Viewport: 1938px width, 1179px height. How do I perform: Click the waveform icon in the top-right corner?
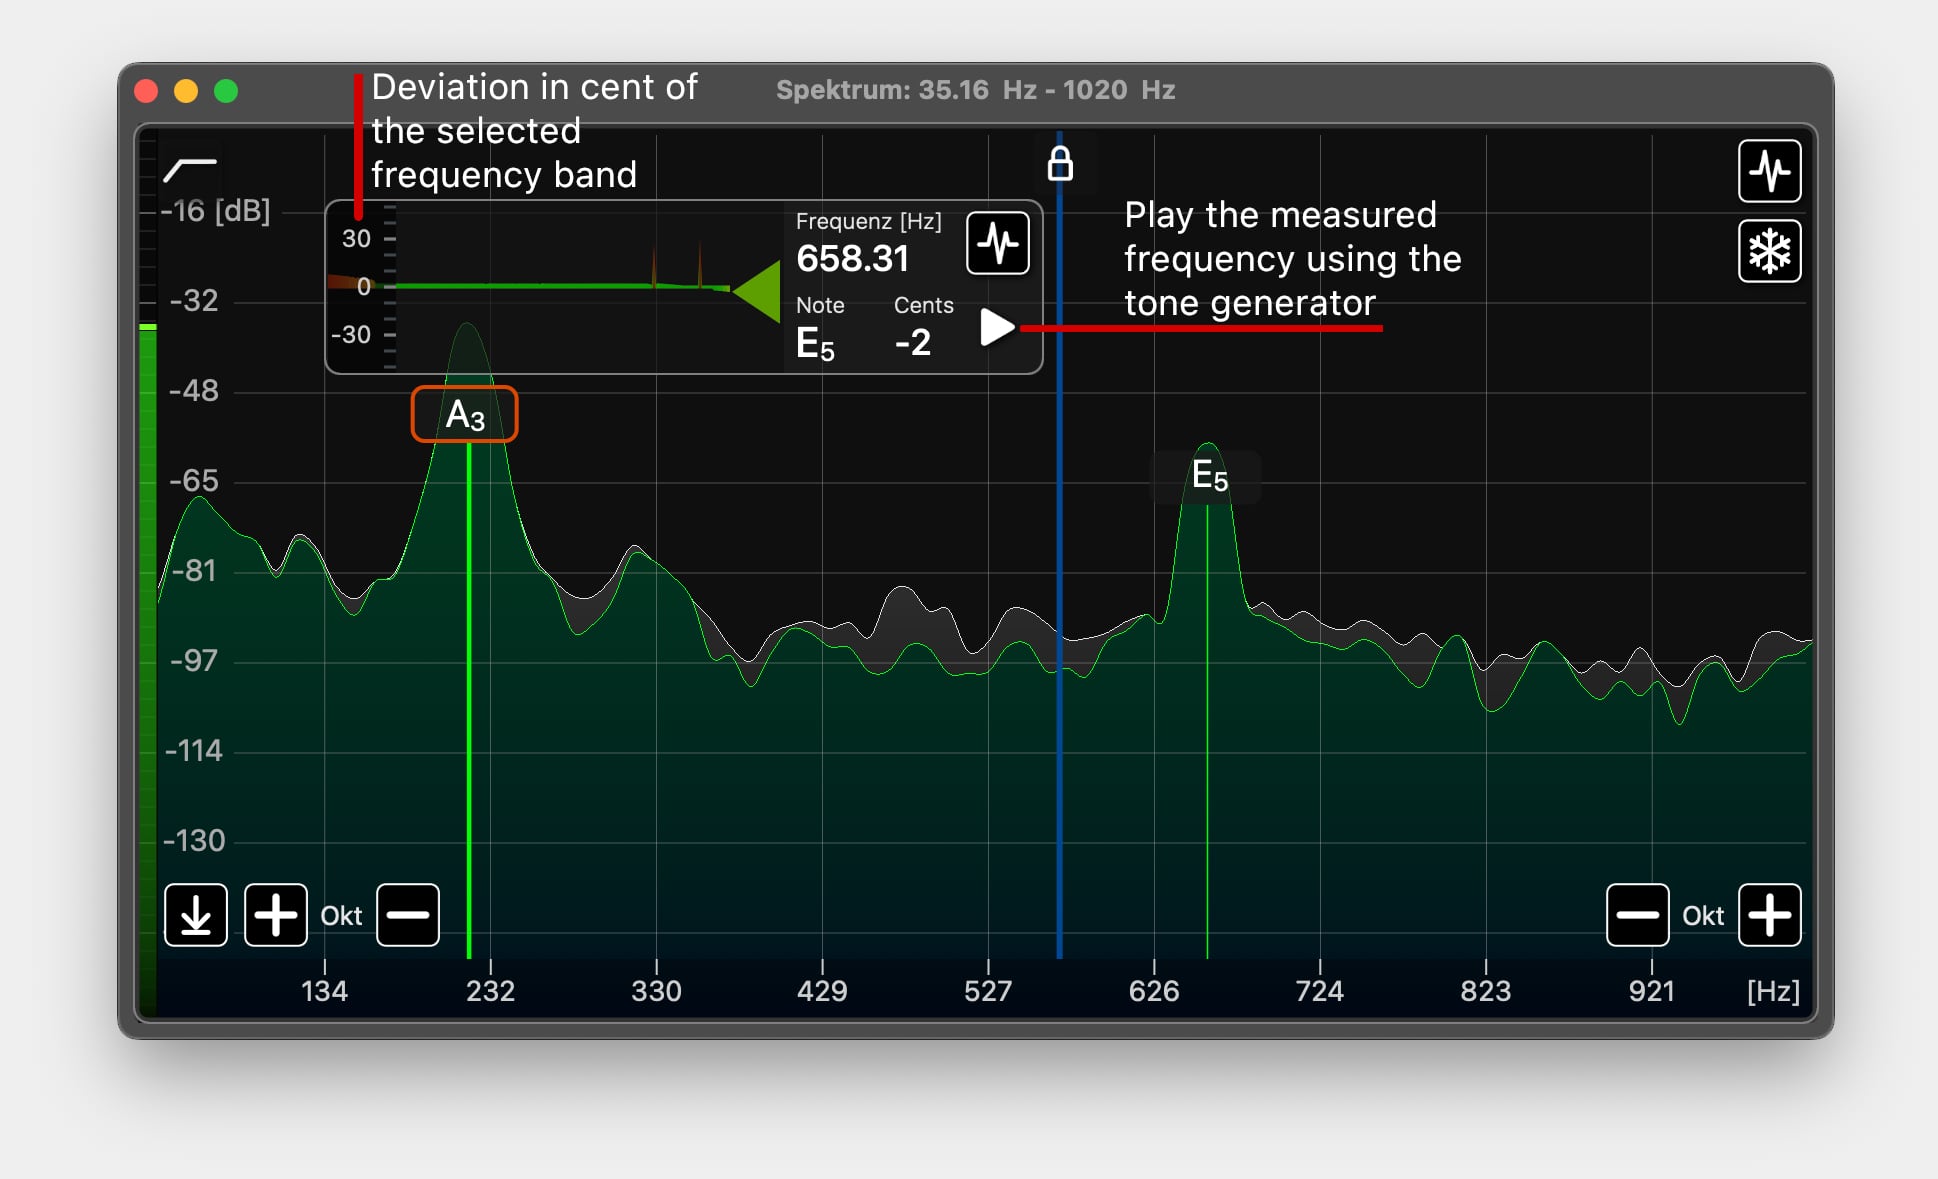1768,171
